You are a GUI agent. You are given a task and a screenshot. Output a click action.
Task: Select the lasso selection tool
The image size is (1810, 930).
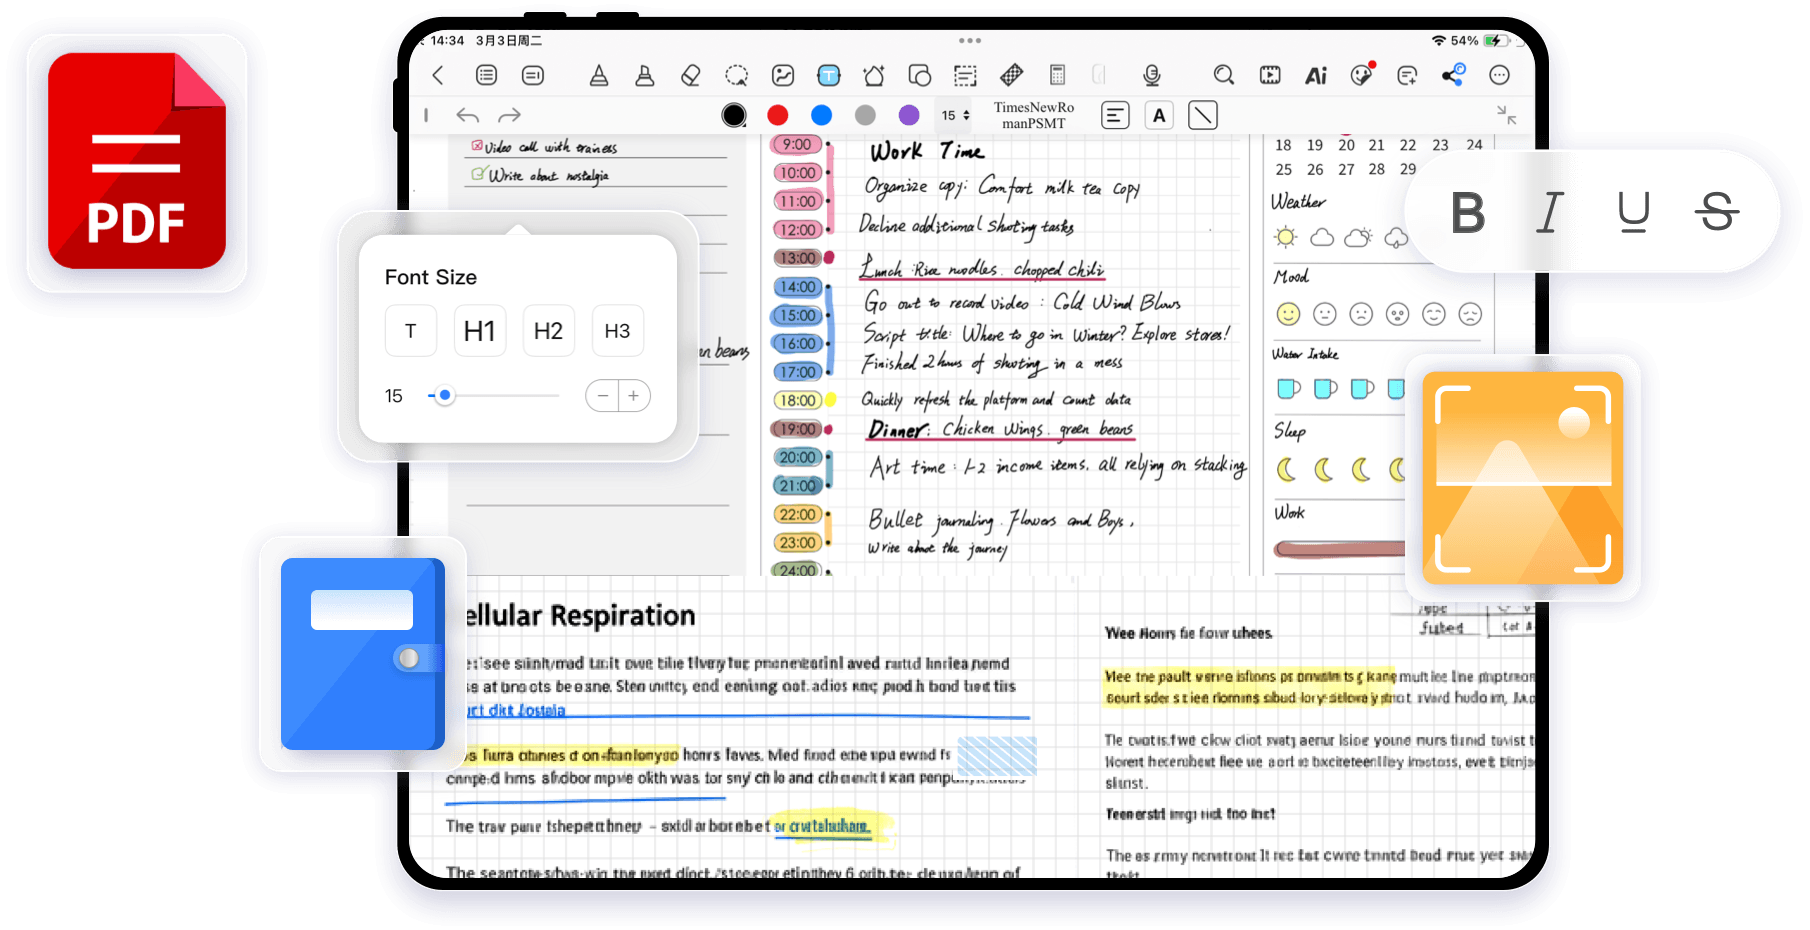[x=737, y=75]
